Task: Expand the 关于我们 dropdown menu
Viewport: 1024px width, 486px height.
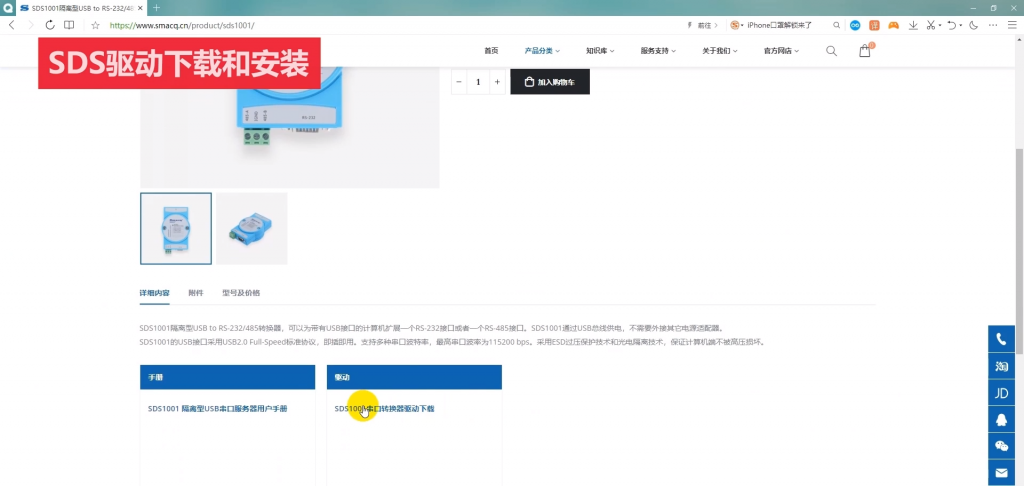Action: pos(720,51)
